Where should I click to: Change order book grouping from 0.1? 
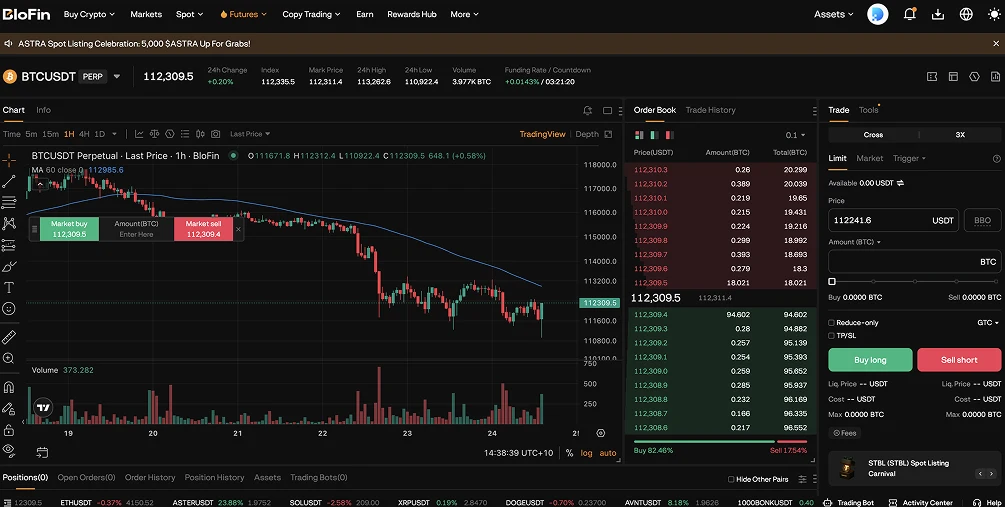click(x=795, y=135)
